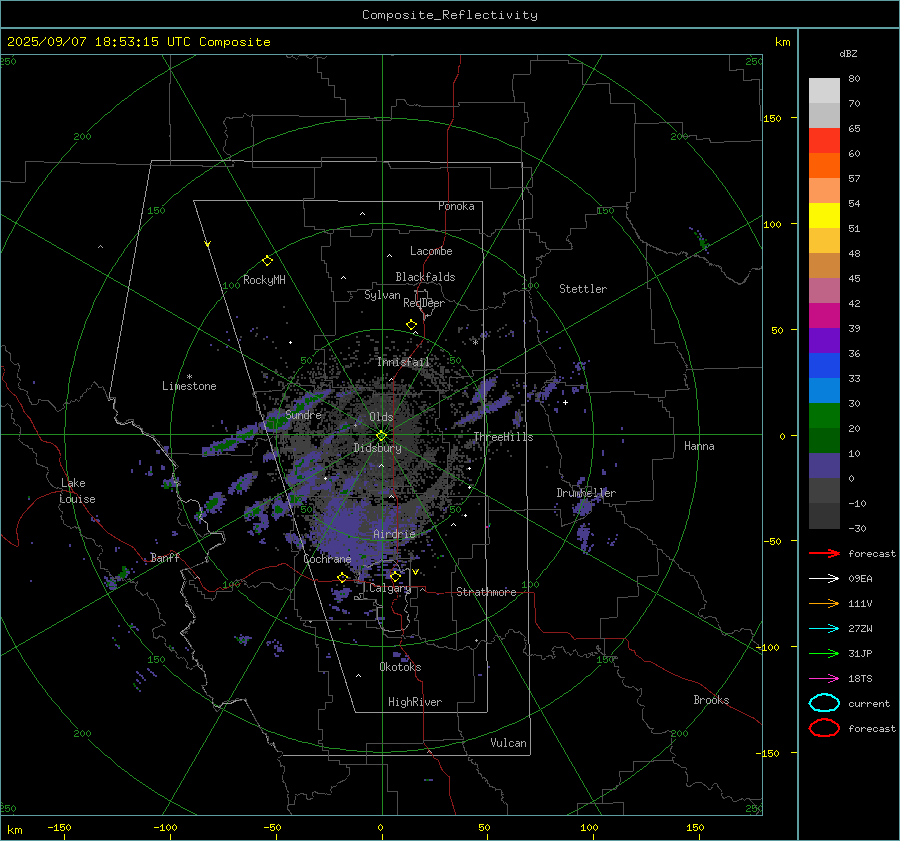Click the orange 111V arrow in legend
Image resolution: width=900 pixels, height=841 pixels.
tap(824, 603)
